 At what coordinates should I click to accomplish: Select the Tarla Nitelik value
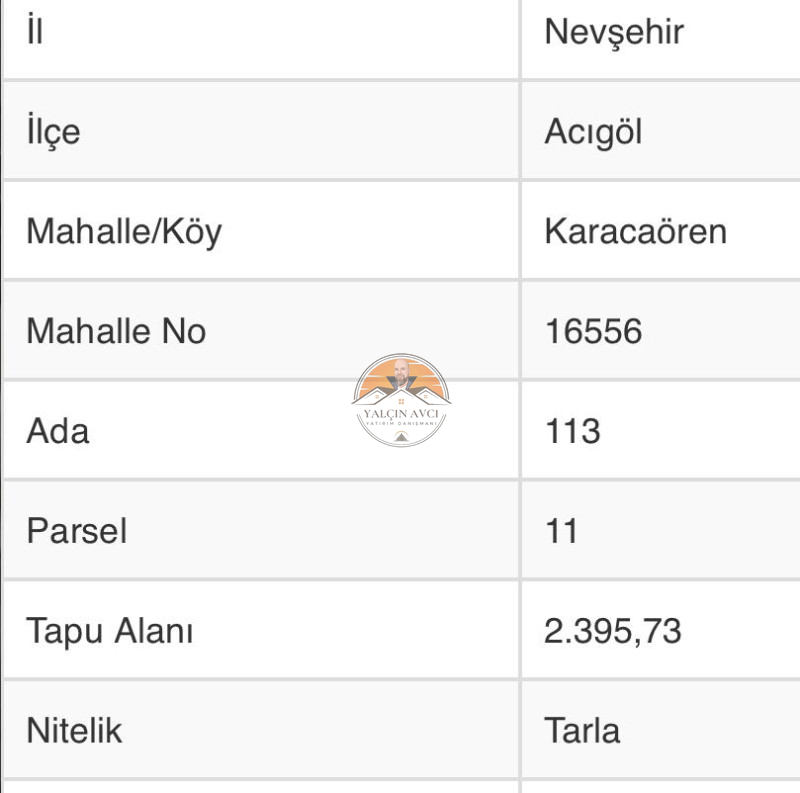pyautogui.click(x=582, y=730)
